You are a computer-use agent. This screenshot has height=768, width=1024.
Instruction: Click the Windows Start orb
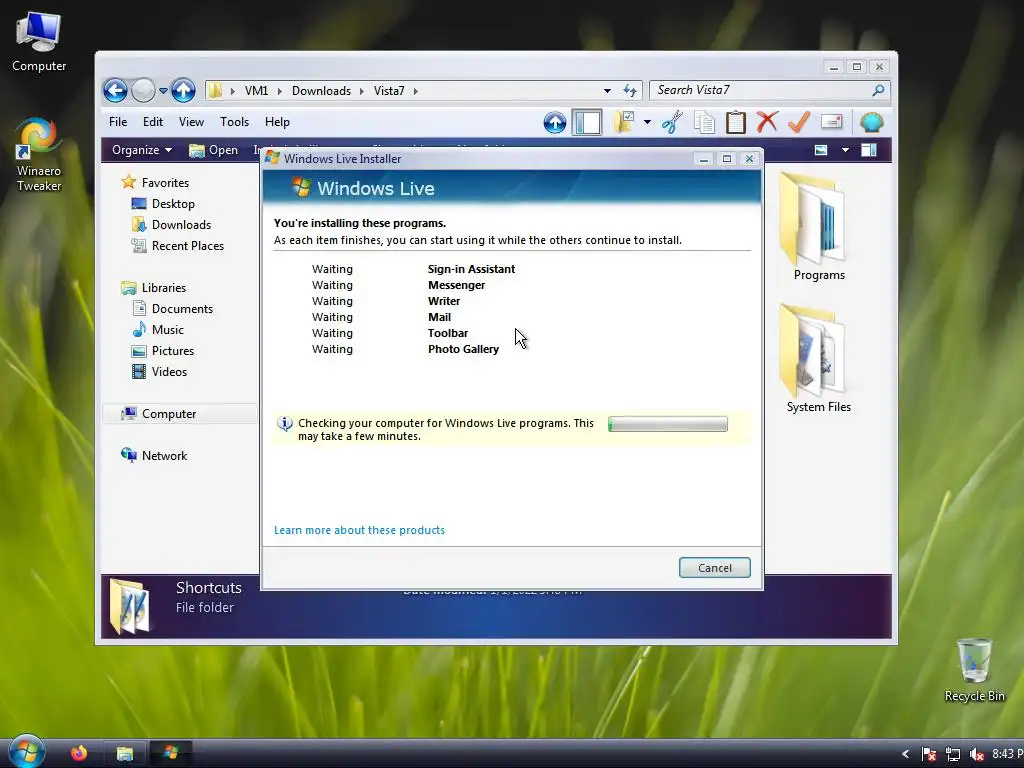26,751
